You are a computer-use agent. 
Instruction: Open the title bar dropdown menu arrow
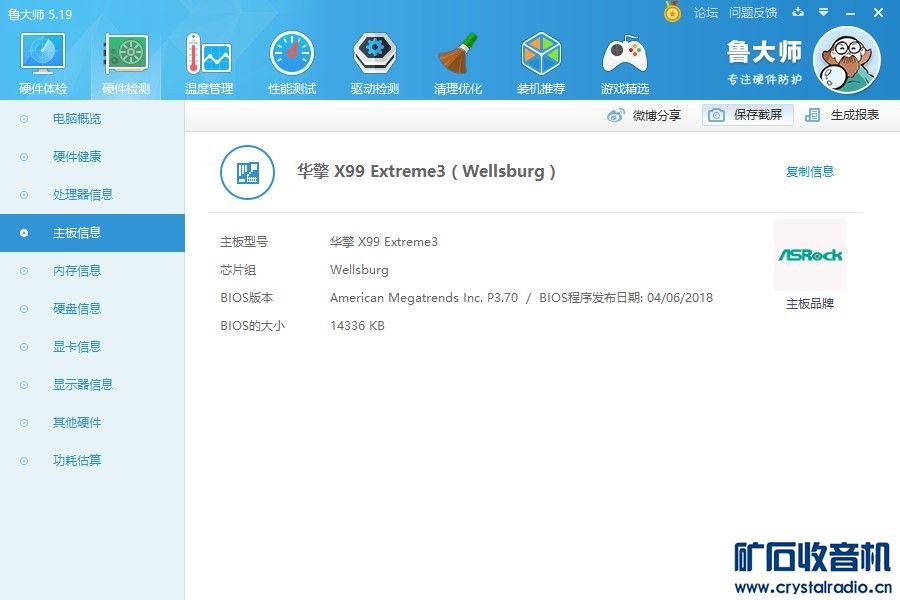point(823,12)
